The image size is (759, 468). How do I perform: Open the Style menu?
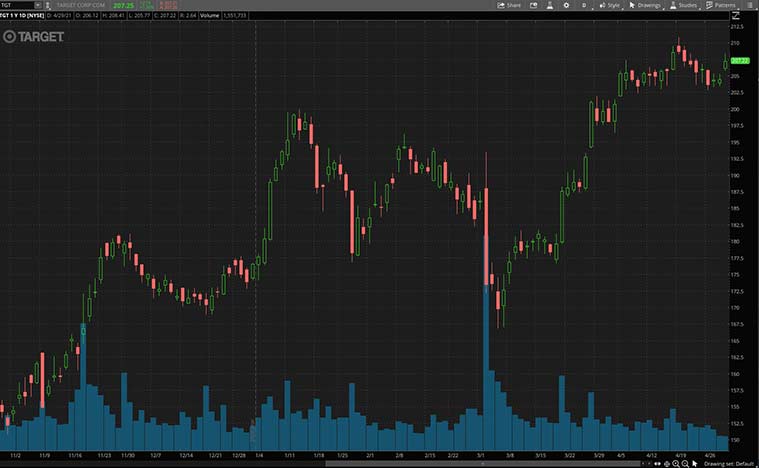pyautogui.click(x=609, y=5)
